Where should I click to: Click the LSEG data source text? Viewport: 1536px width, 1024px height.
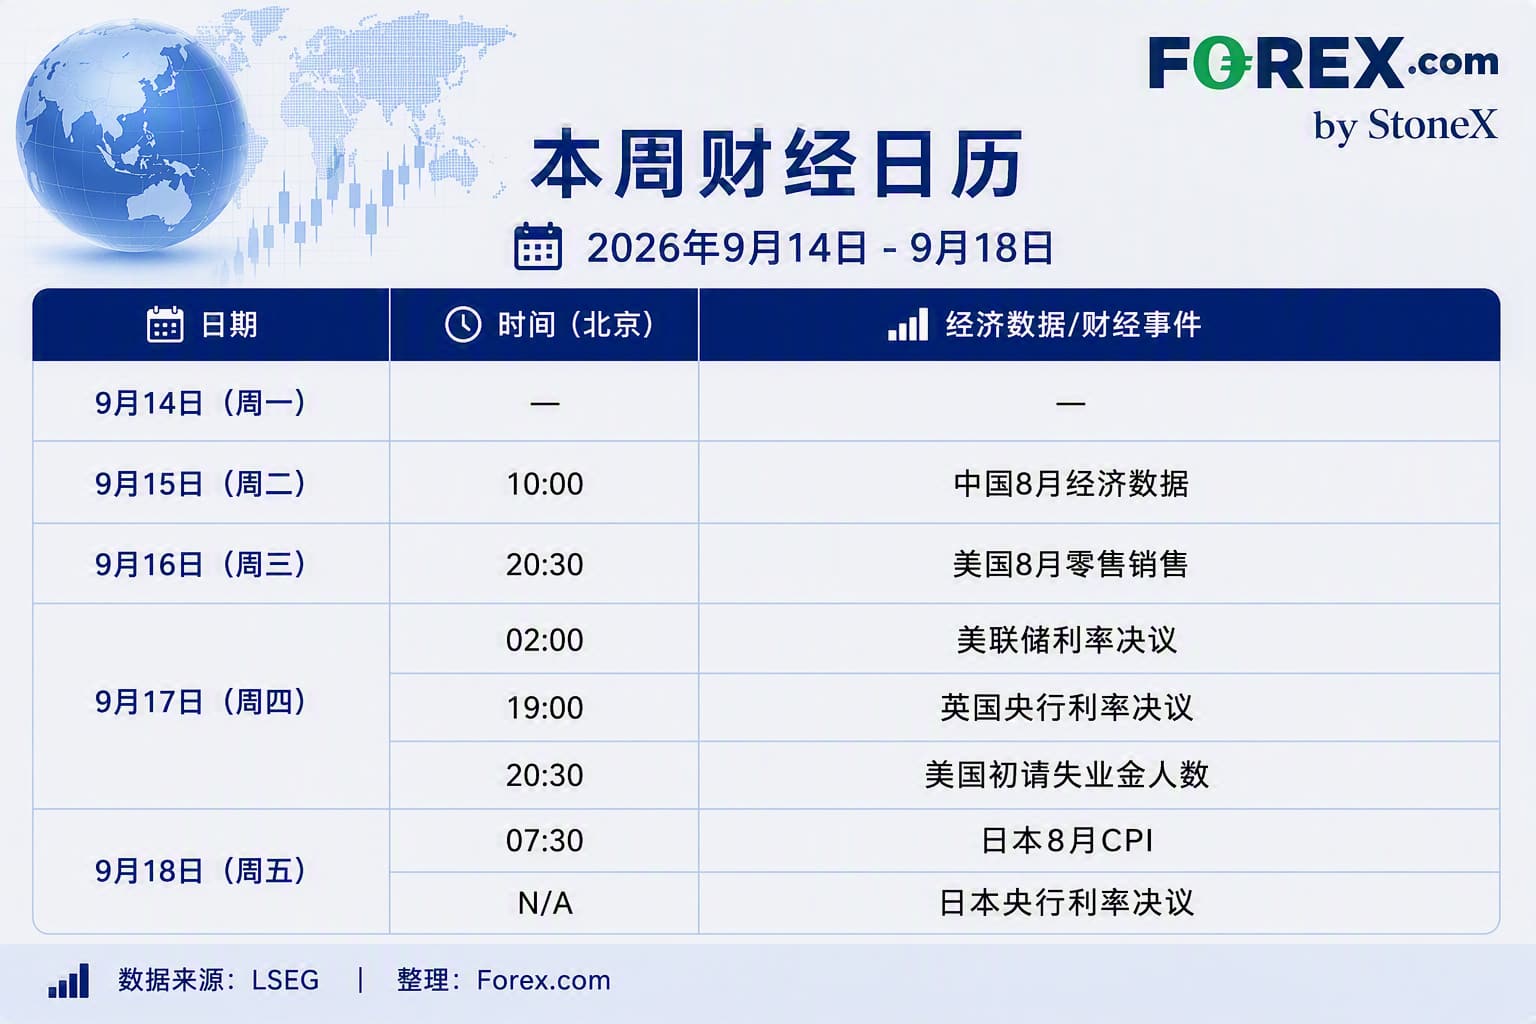click(x=285, y=980)
